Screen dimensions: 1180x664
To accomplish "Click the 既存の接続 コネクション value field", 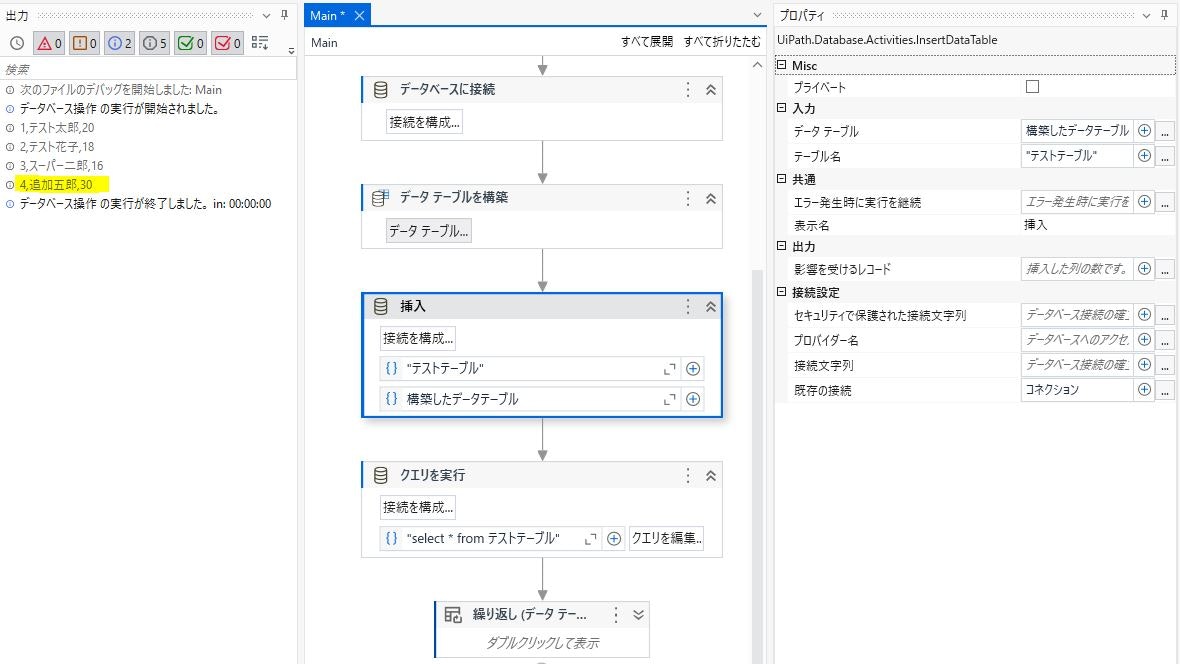I will (1077, 390).
